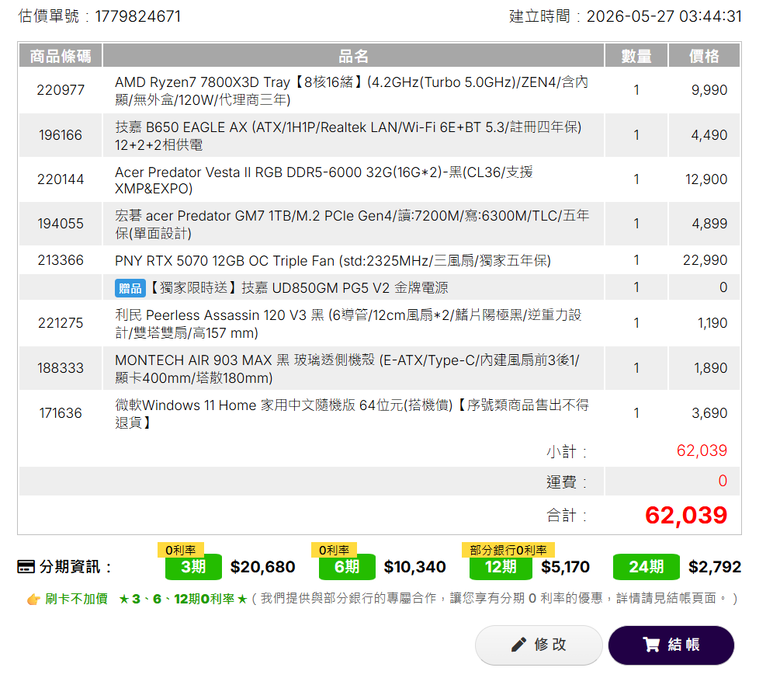The image size is (780, 678).
Task: Select the 3期 installment badge
Action: tap(194, 567)
